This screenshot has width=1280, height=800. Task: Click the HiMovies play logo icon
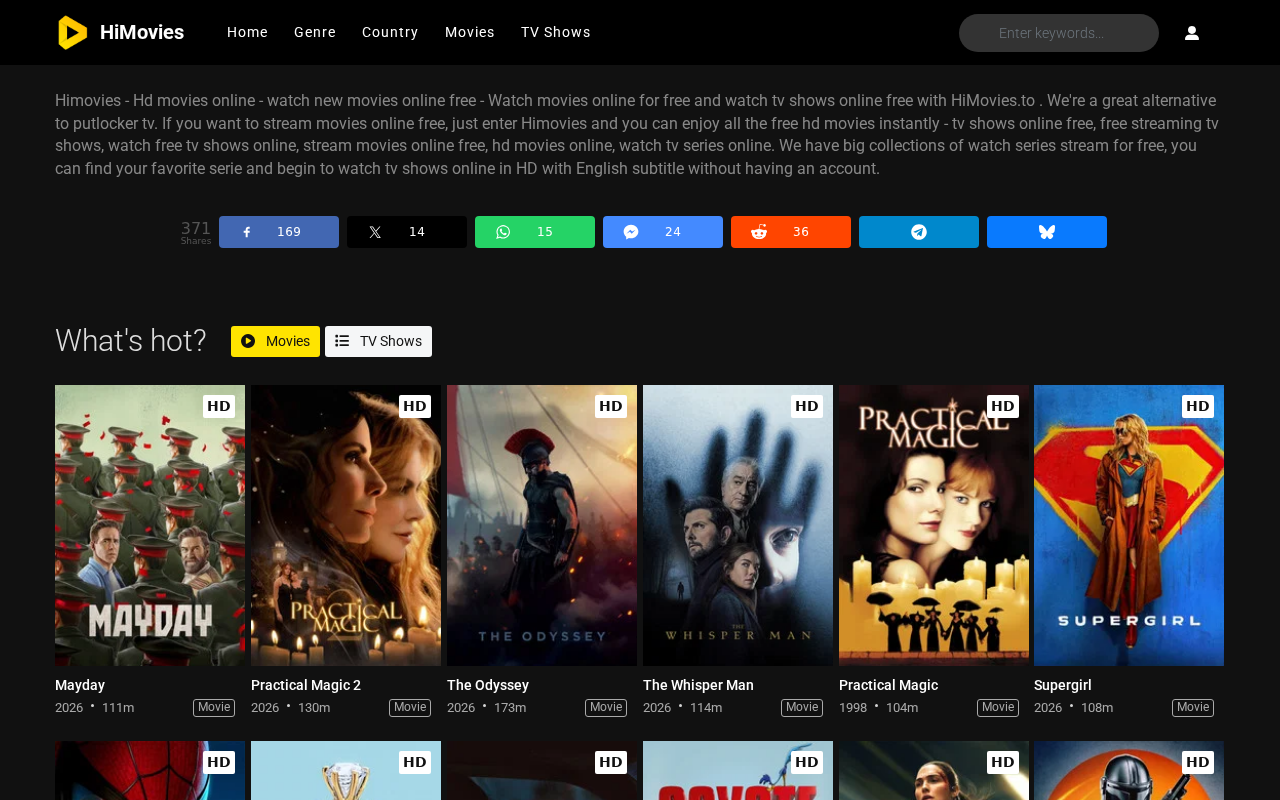[x=72, y=33]
